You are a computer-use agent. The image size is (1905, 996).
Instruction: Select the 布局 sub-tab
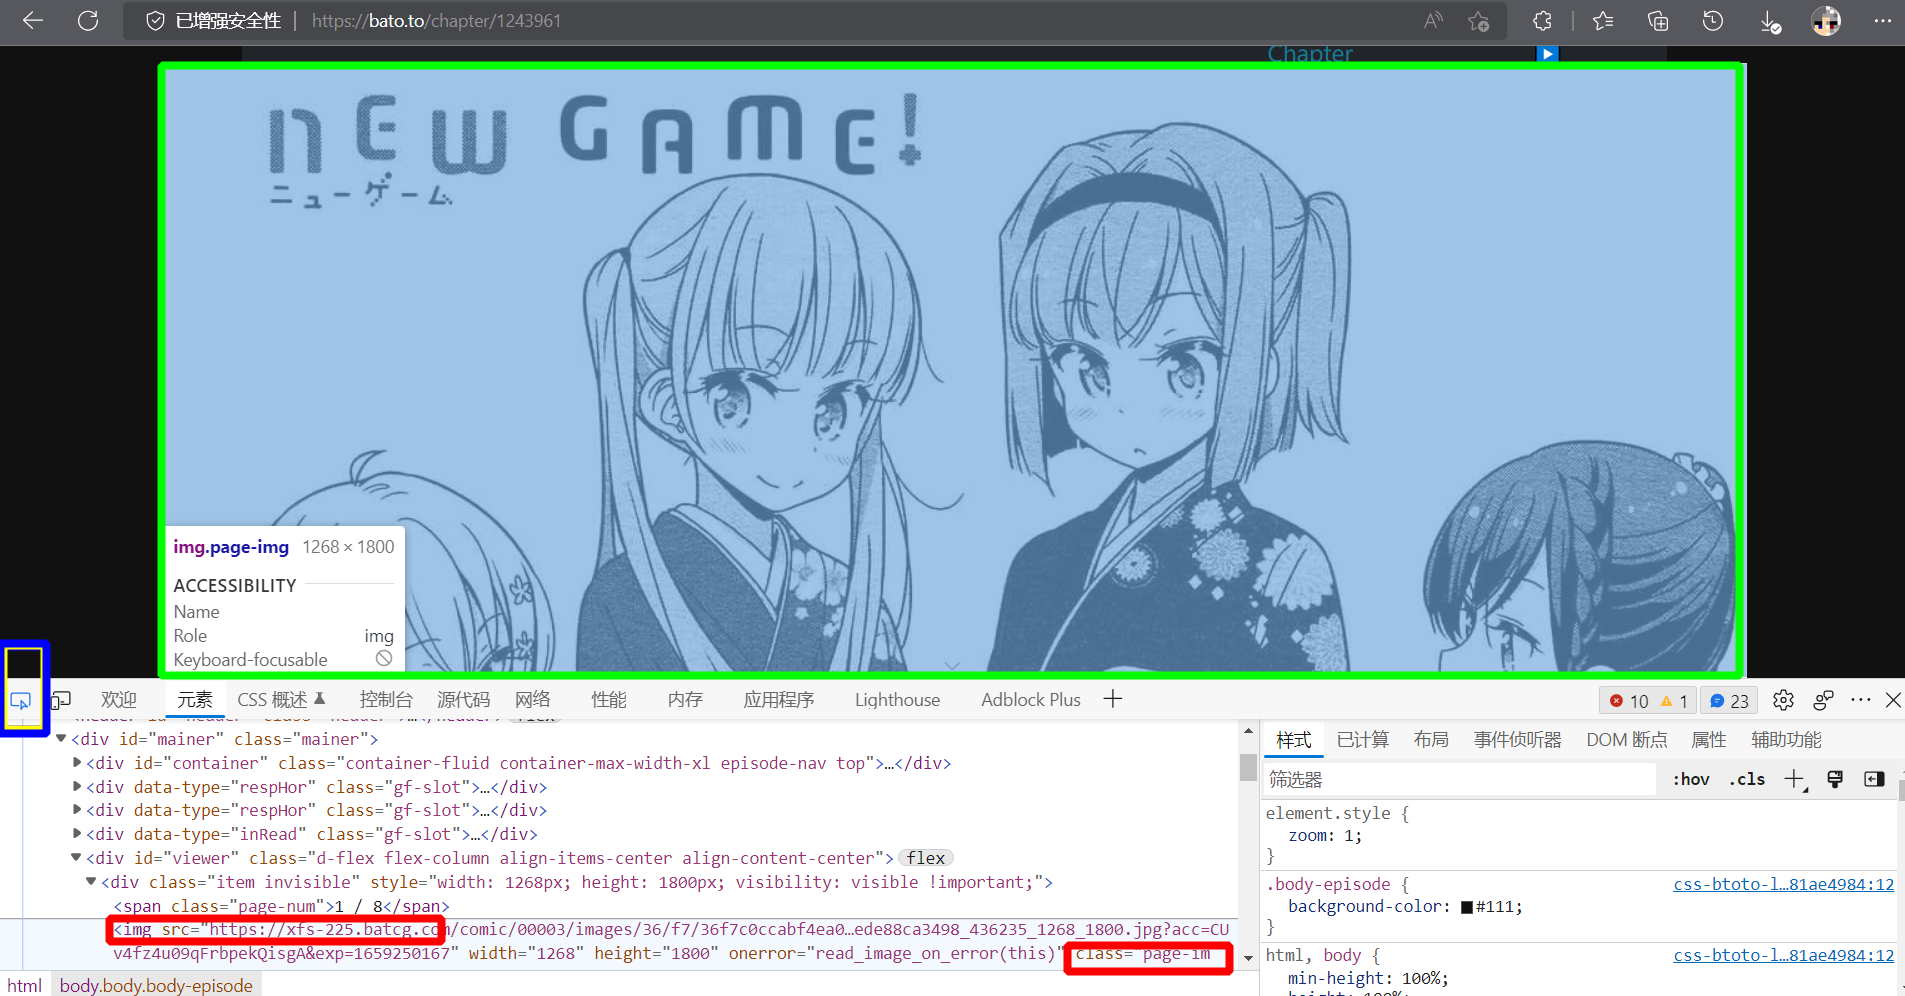tap(1431, 740)
